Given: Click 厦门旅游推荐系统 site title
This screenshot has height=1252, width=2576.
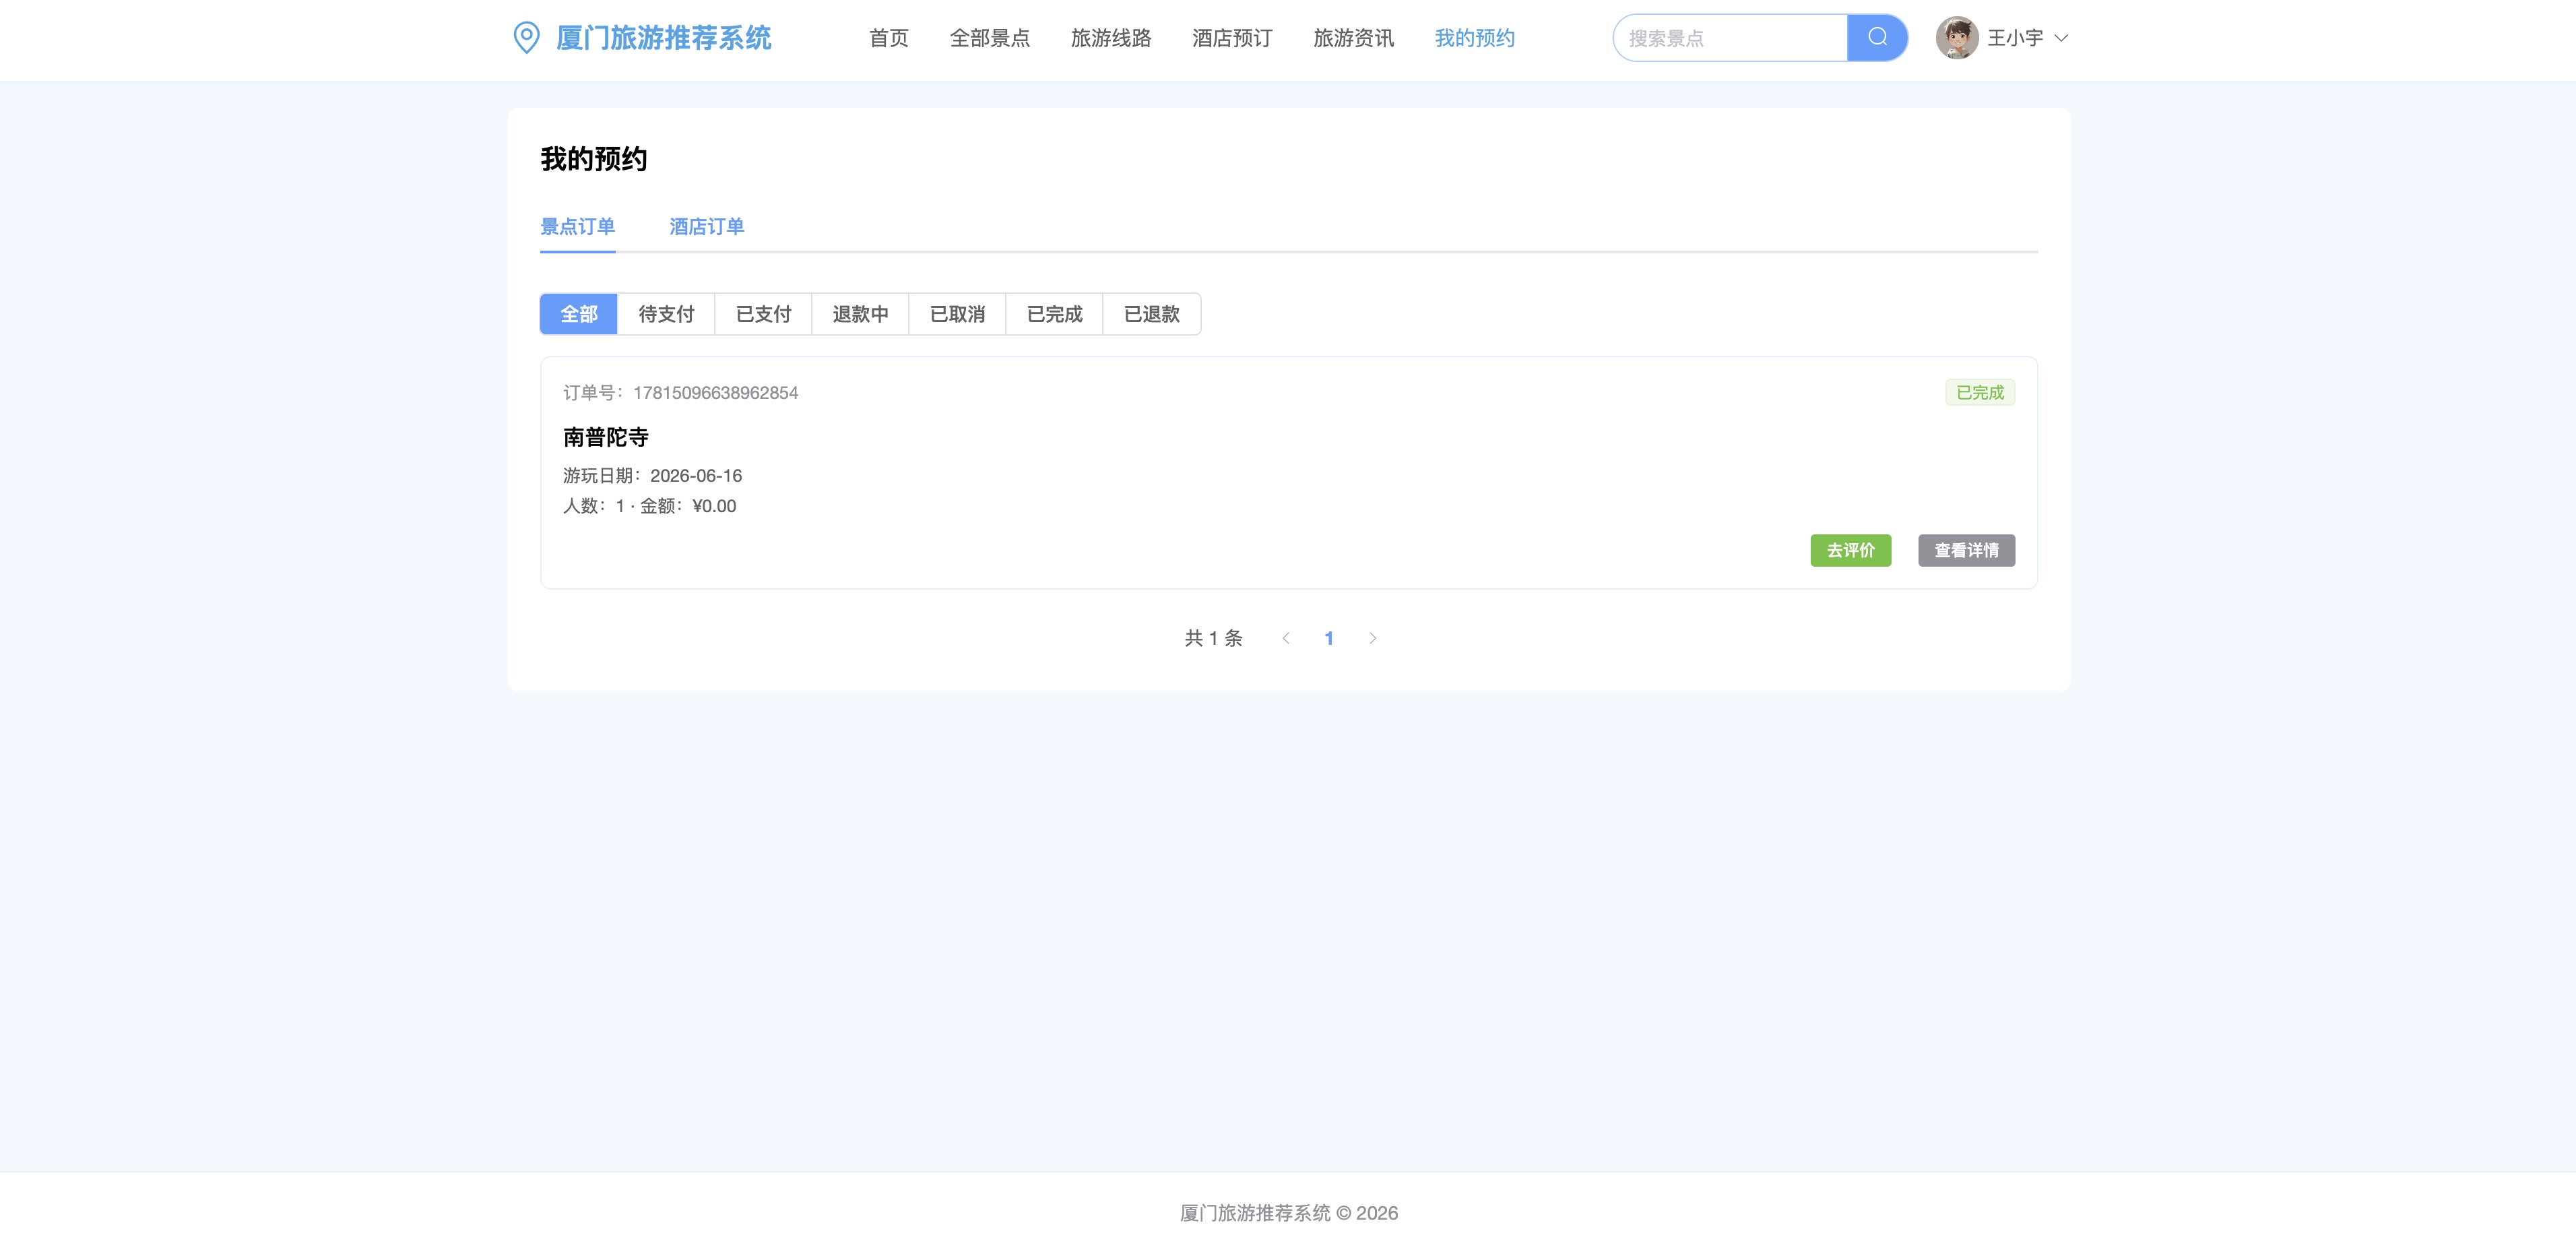Looking at the screenshot, I should click(663, 38).
